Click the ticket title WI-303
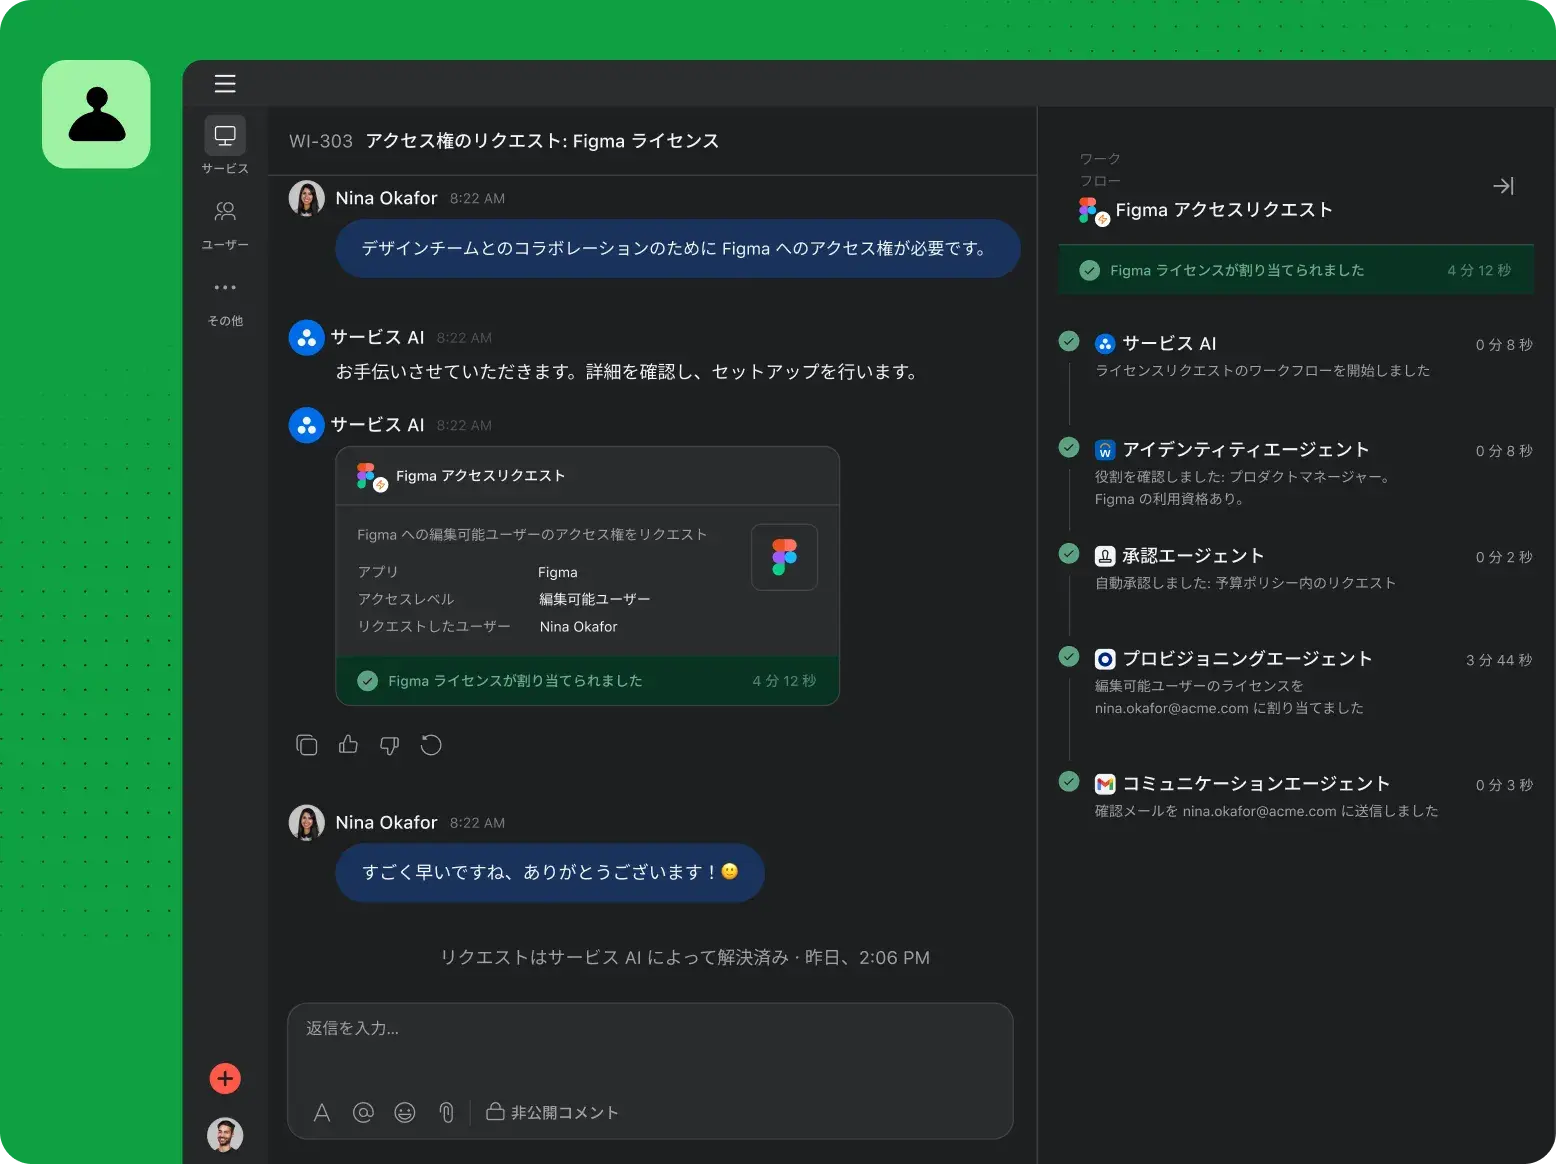The width and height of the screenshot is (1556, 1164). point(321,141)
